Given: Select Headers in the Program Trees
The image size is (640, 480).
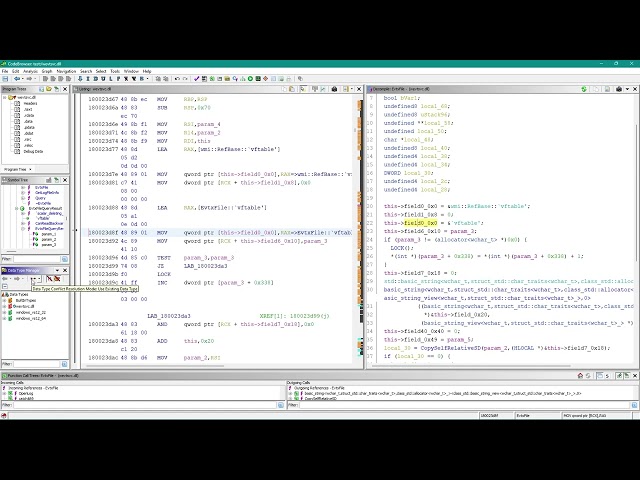Looking at the screenshot, I should pyautogui.click(x=30, y=103).
